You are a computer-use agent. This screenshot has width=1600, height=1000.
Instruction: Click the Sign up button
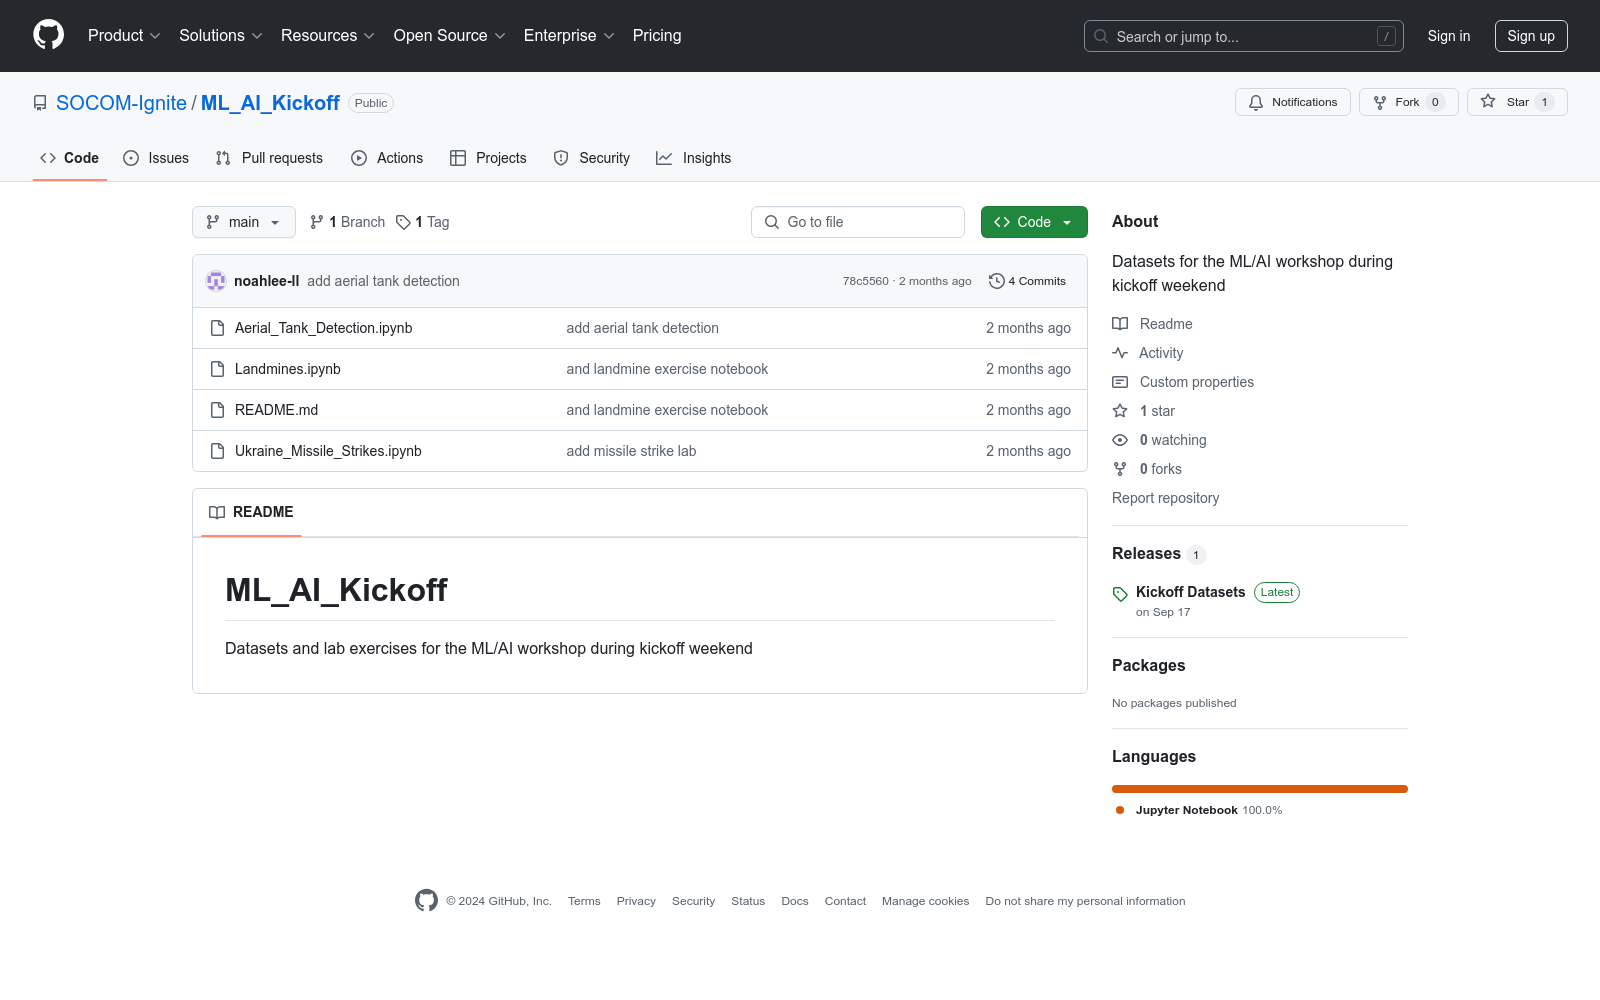click(1531, 36)
